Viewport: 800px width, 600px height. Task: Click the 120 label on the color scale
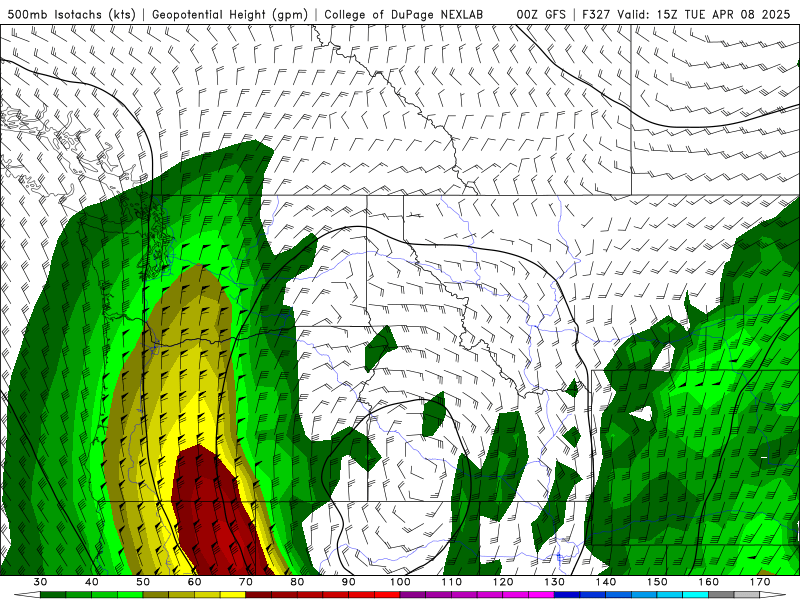point(503,582)
